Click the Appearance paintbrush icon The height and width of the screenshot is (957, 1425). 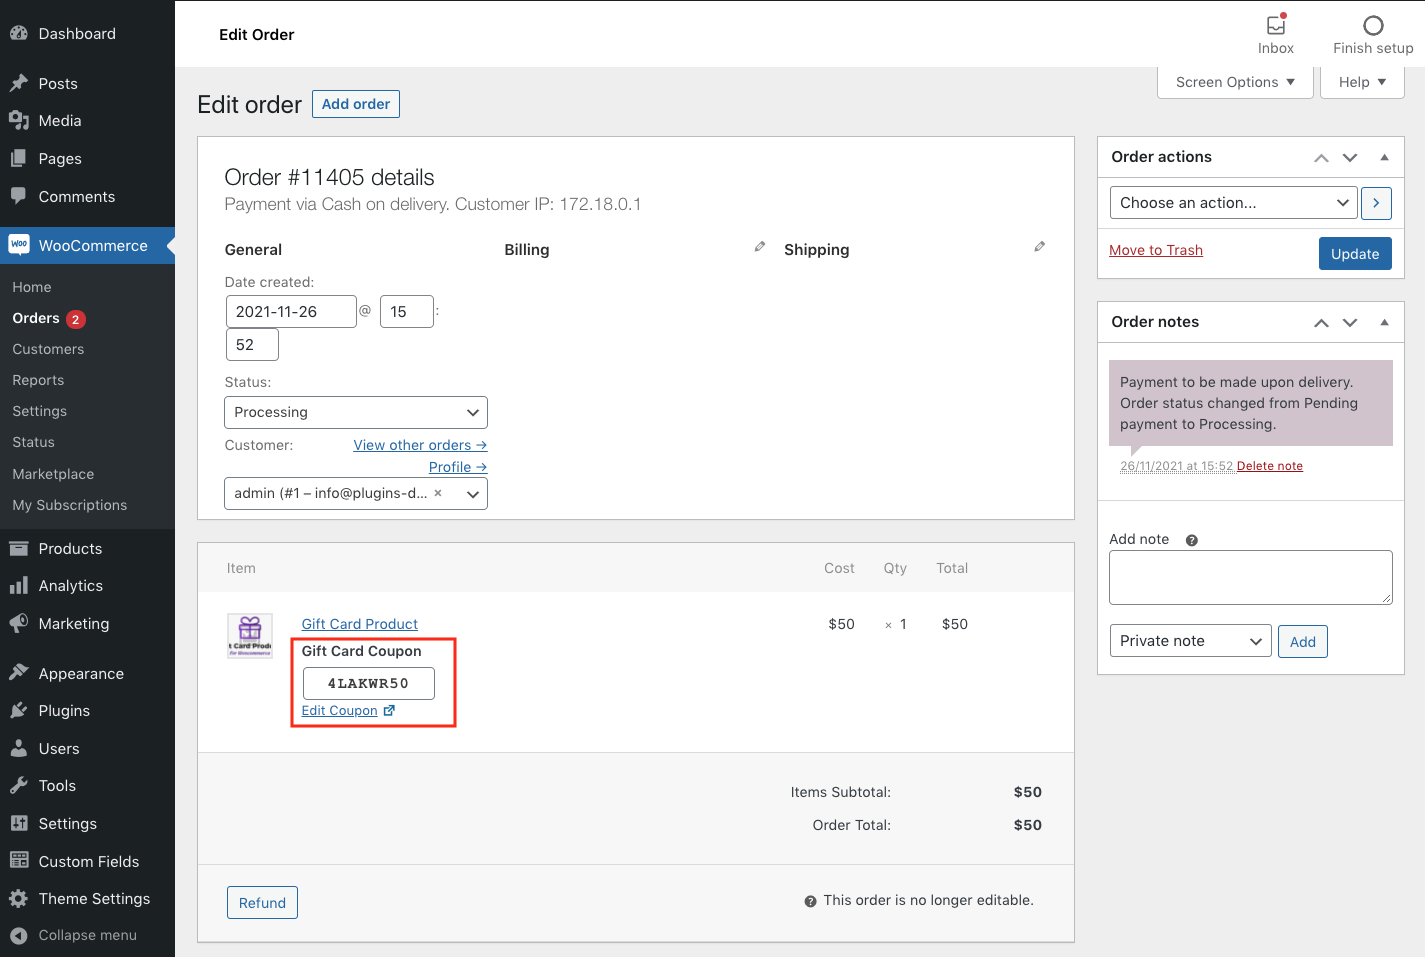[18, 673]
